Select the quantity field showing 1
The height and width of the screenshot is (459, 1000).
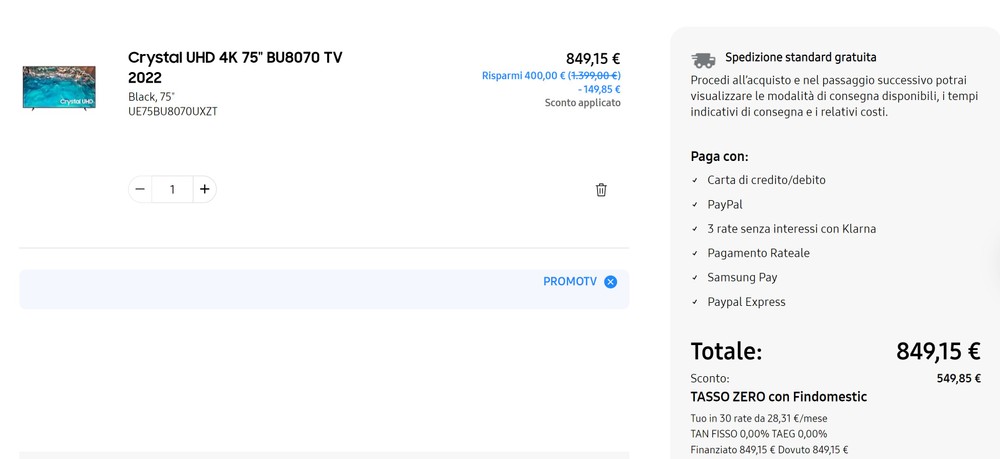pos(172,189)
